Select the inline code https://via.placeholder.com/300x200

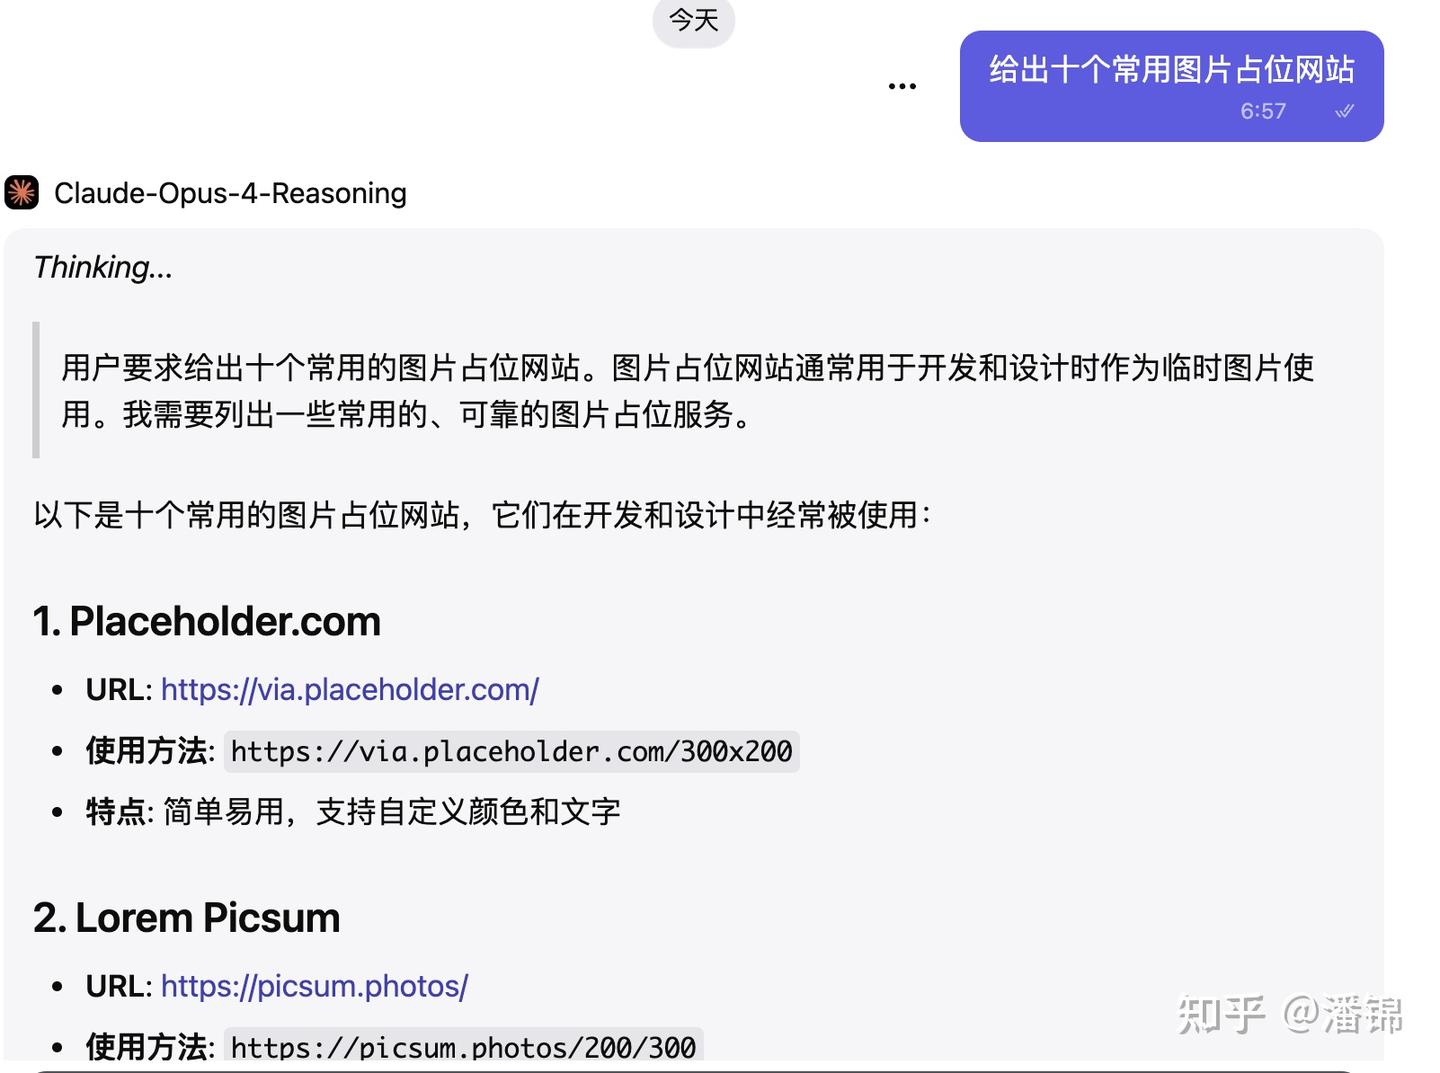click(x=511, y=751)
